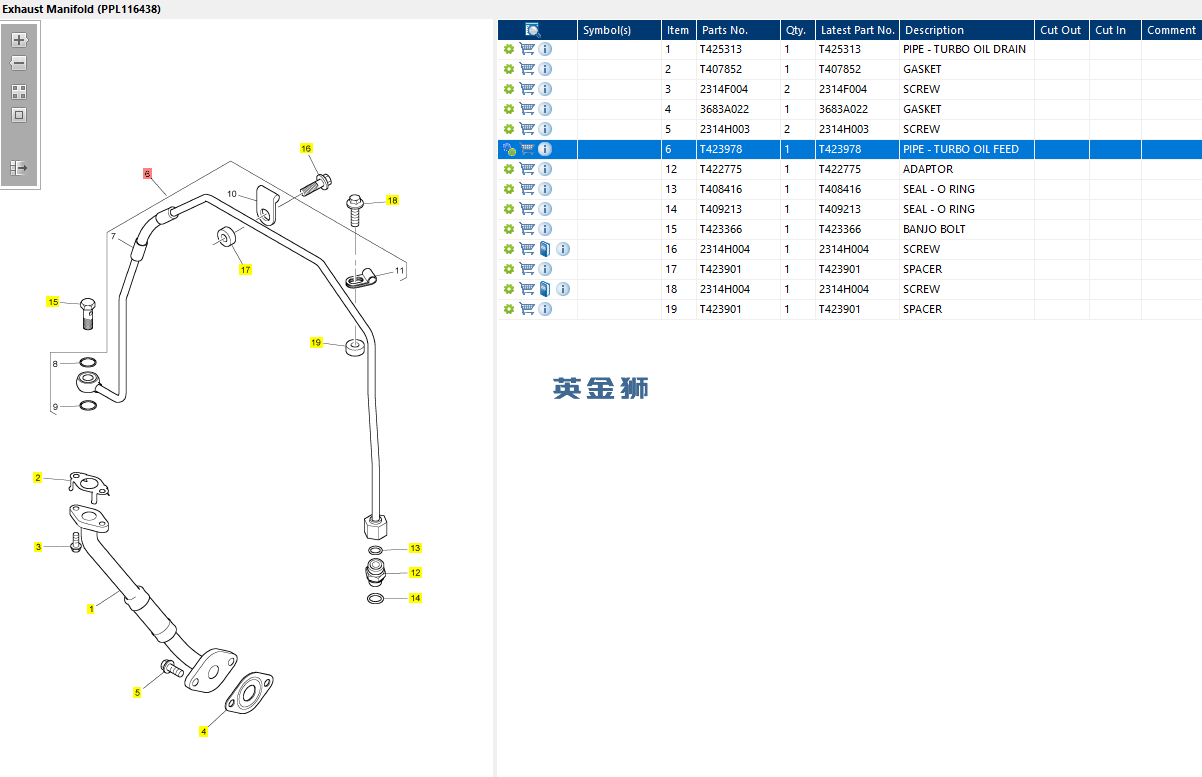Select callout 17 on the diagram
Screen dimensions: 1202x777
(245, 270)
